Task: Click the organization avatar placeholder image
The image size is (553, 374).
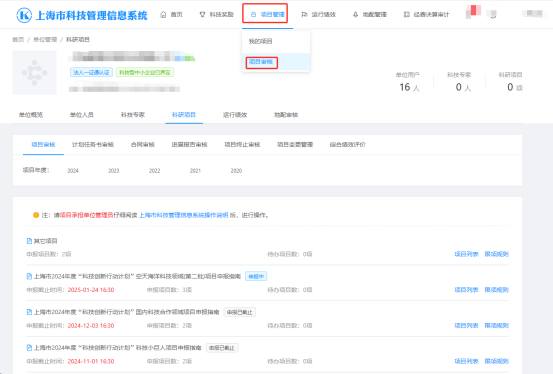Action: (35, 73)
